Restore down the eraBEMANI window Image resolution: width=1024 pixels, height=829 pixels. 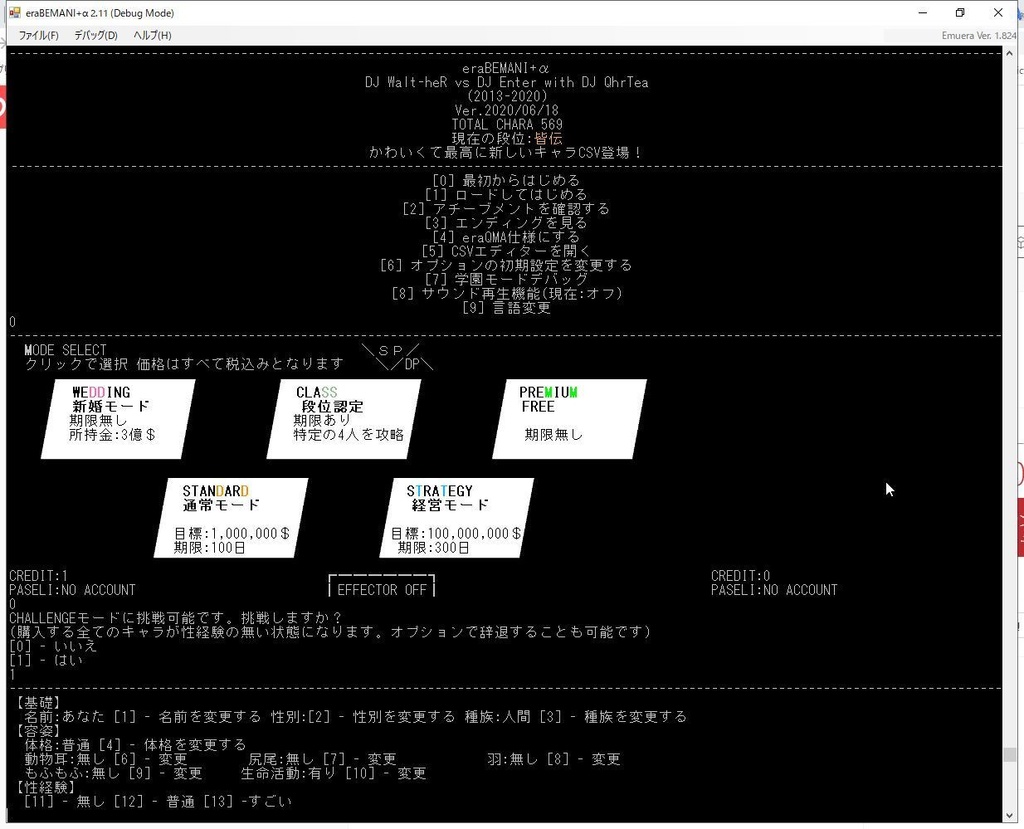point(960,12)
